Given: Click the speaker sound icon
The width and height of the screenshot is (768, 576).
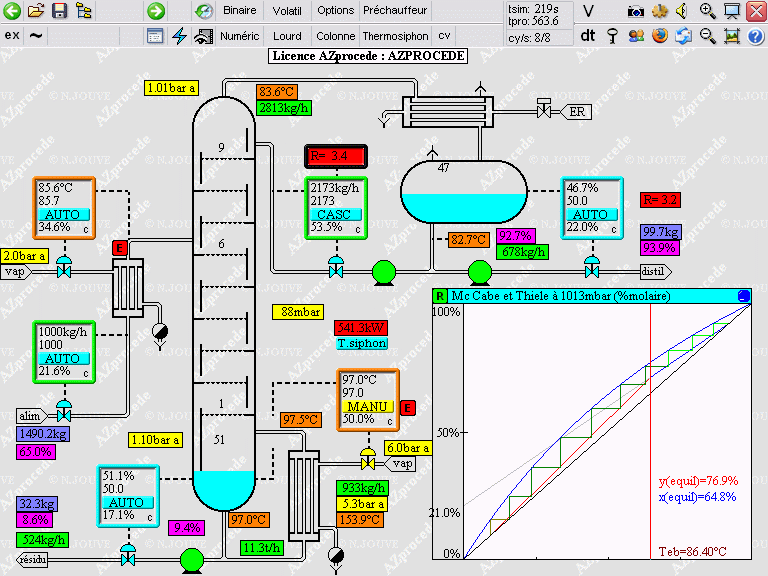Looking at the screenshot, I should click(683, 11).
